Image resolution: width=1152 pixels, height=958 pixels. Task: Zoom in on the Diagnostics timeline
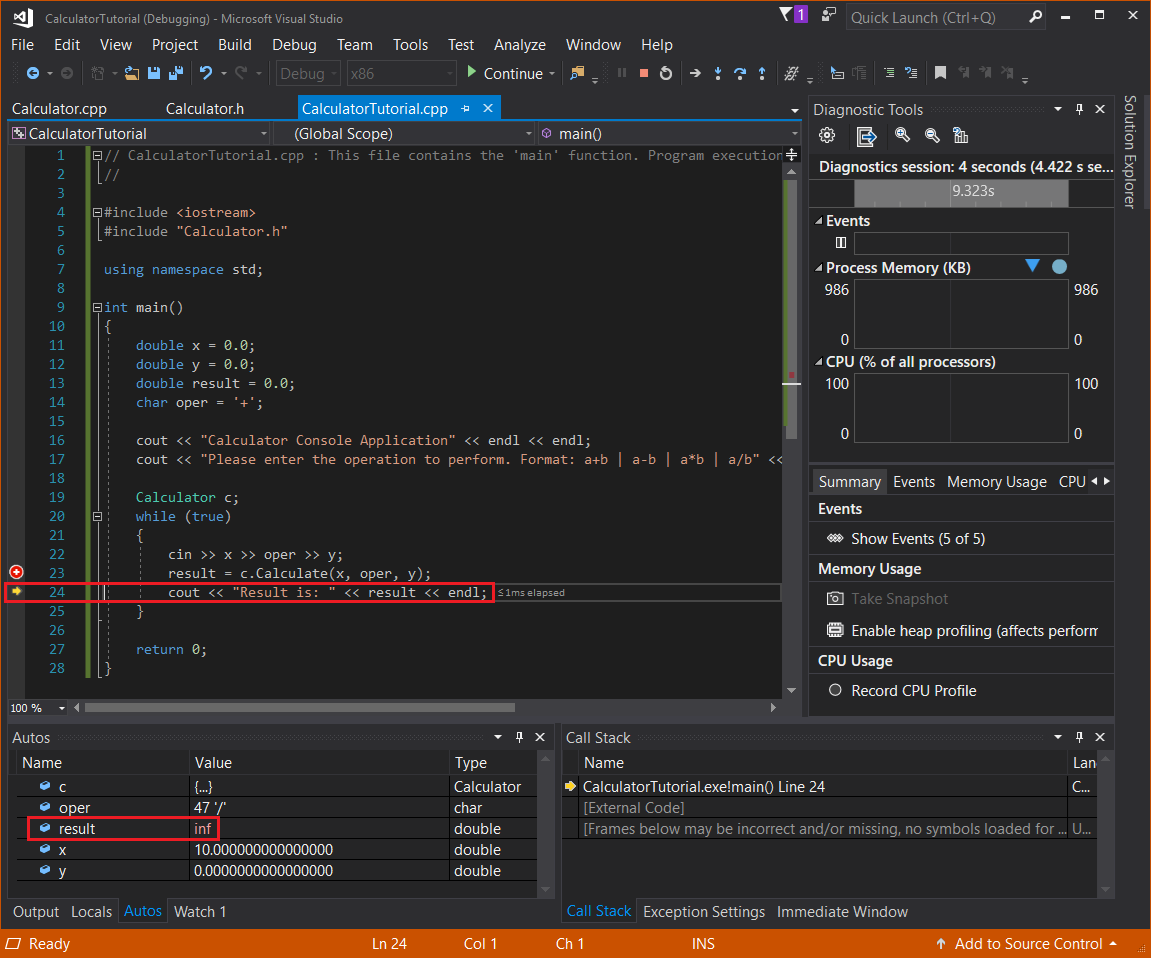point(902,135)
